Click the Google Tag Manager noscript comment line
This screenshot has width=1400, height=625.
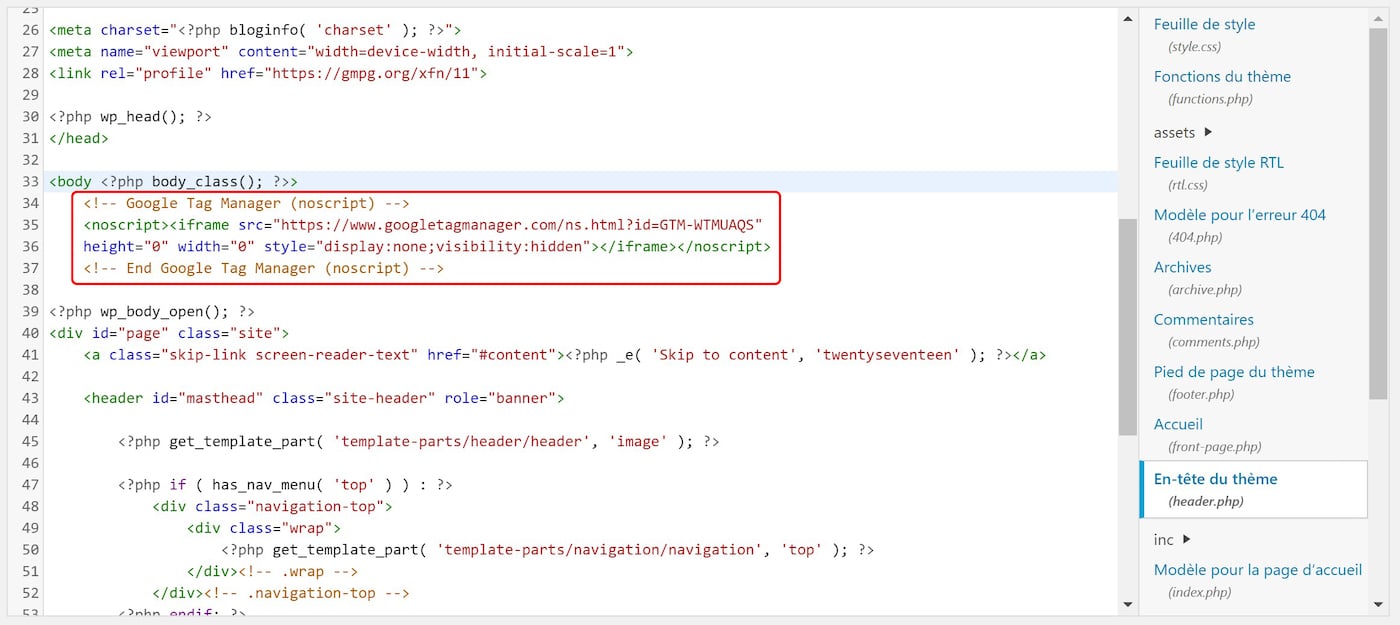[x=246, y=204]
